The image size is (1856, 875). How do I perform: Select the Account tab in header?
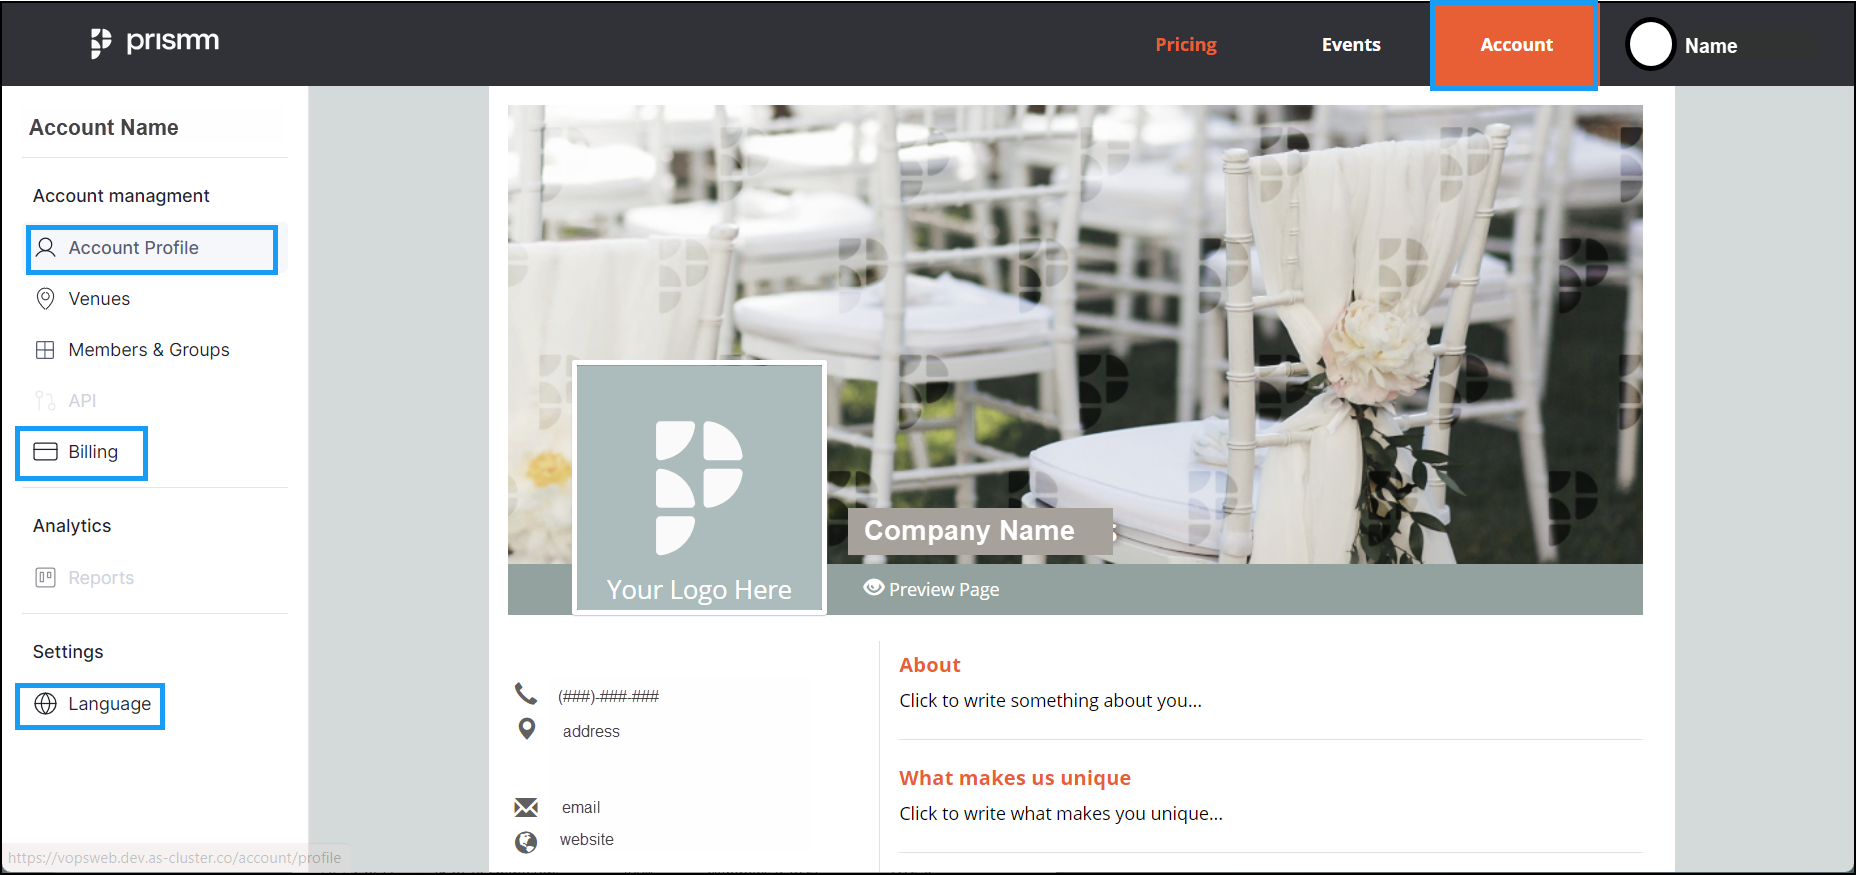[x=1515, y=45]
